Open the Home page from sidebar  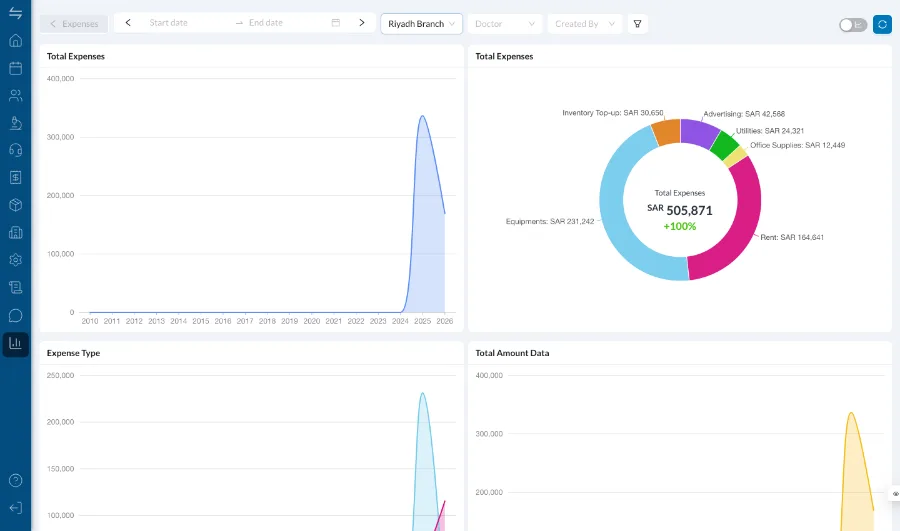[x=15, y=40]
